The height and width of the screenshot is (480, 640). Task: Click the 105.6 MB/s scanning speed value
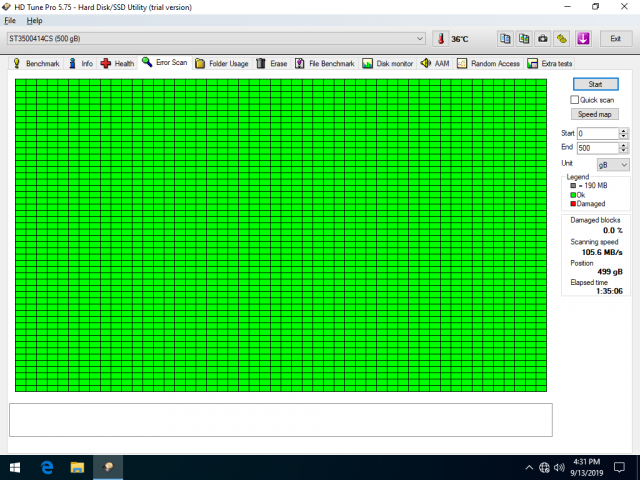[602, 252]
